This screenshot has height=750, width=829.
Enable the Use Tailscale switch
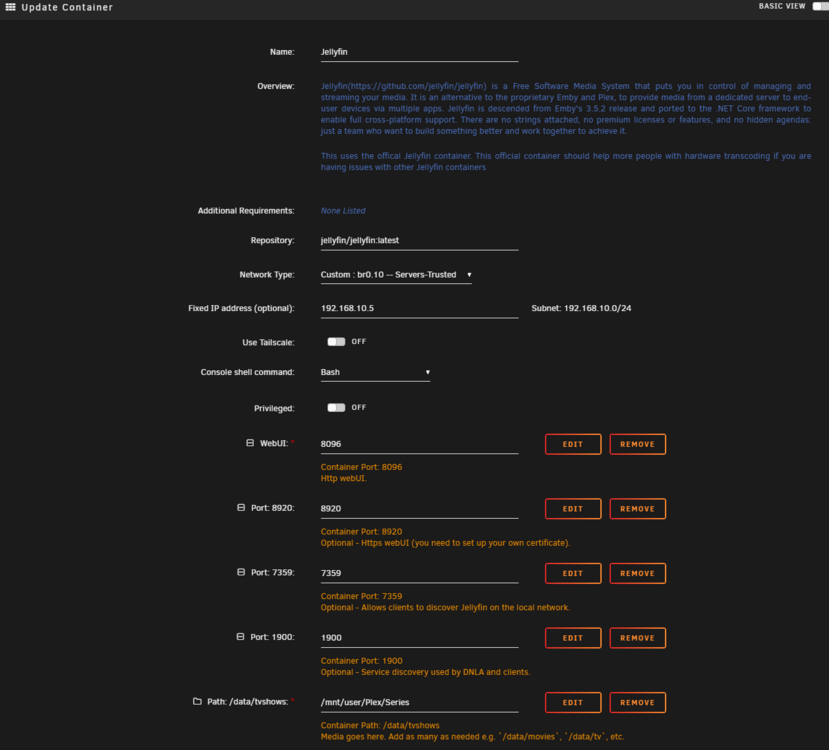pos(336,341)
